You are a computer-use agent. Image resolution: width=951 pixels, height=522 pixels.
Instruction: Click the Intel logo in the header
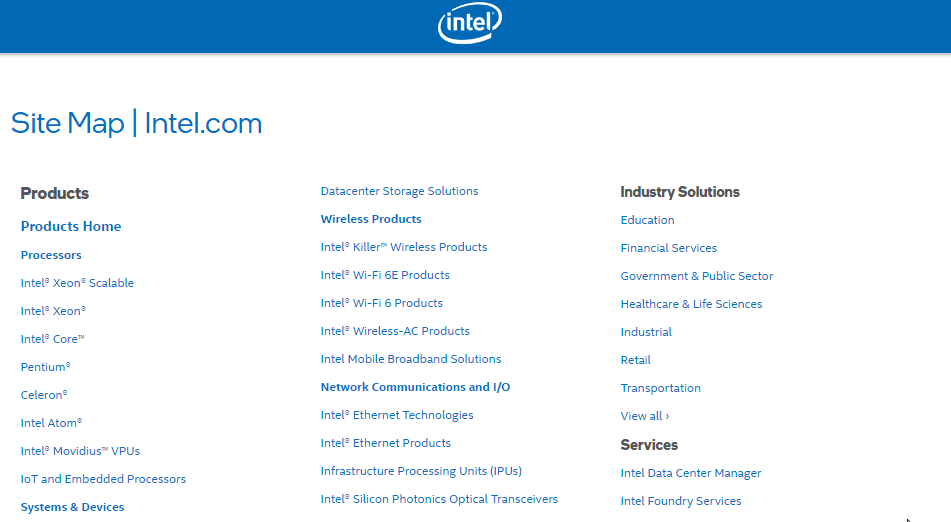pos(470,23)
